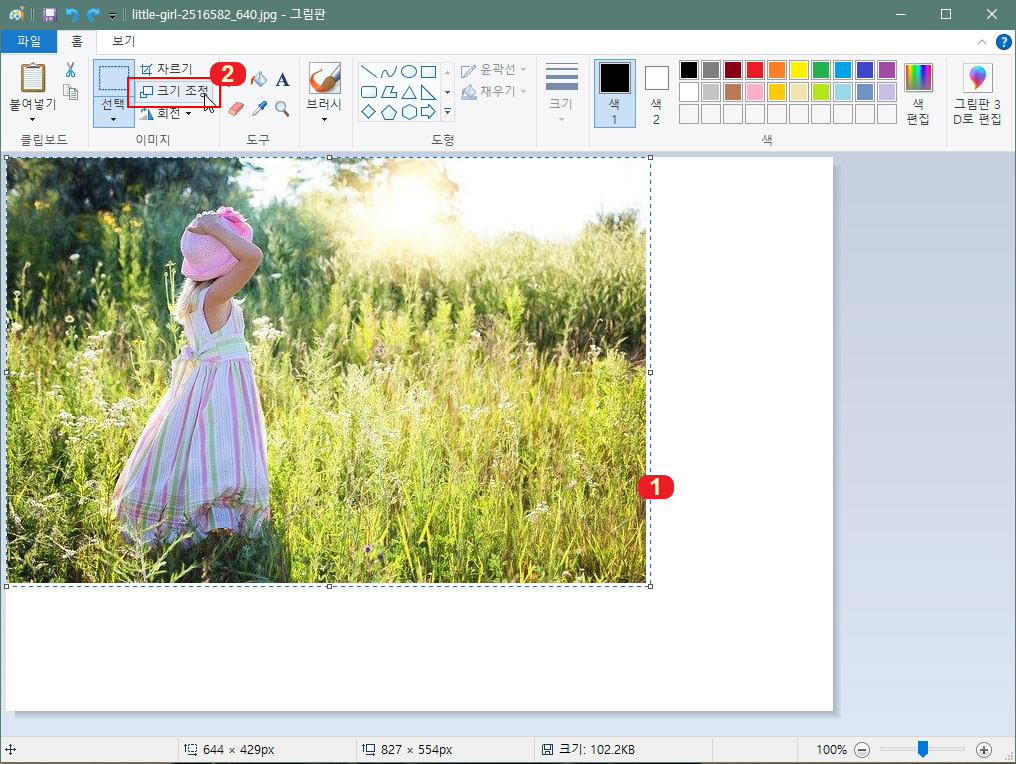
Task: Click the Redo arrow in title bar
Action: pos(93,14)
